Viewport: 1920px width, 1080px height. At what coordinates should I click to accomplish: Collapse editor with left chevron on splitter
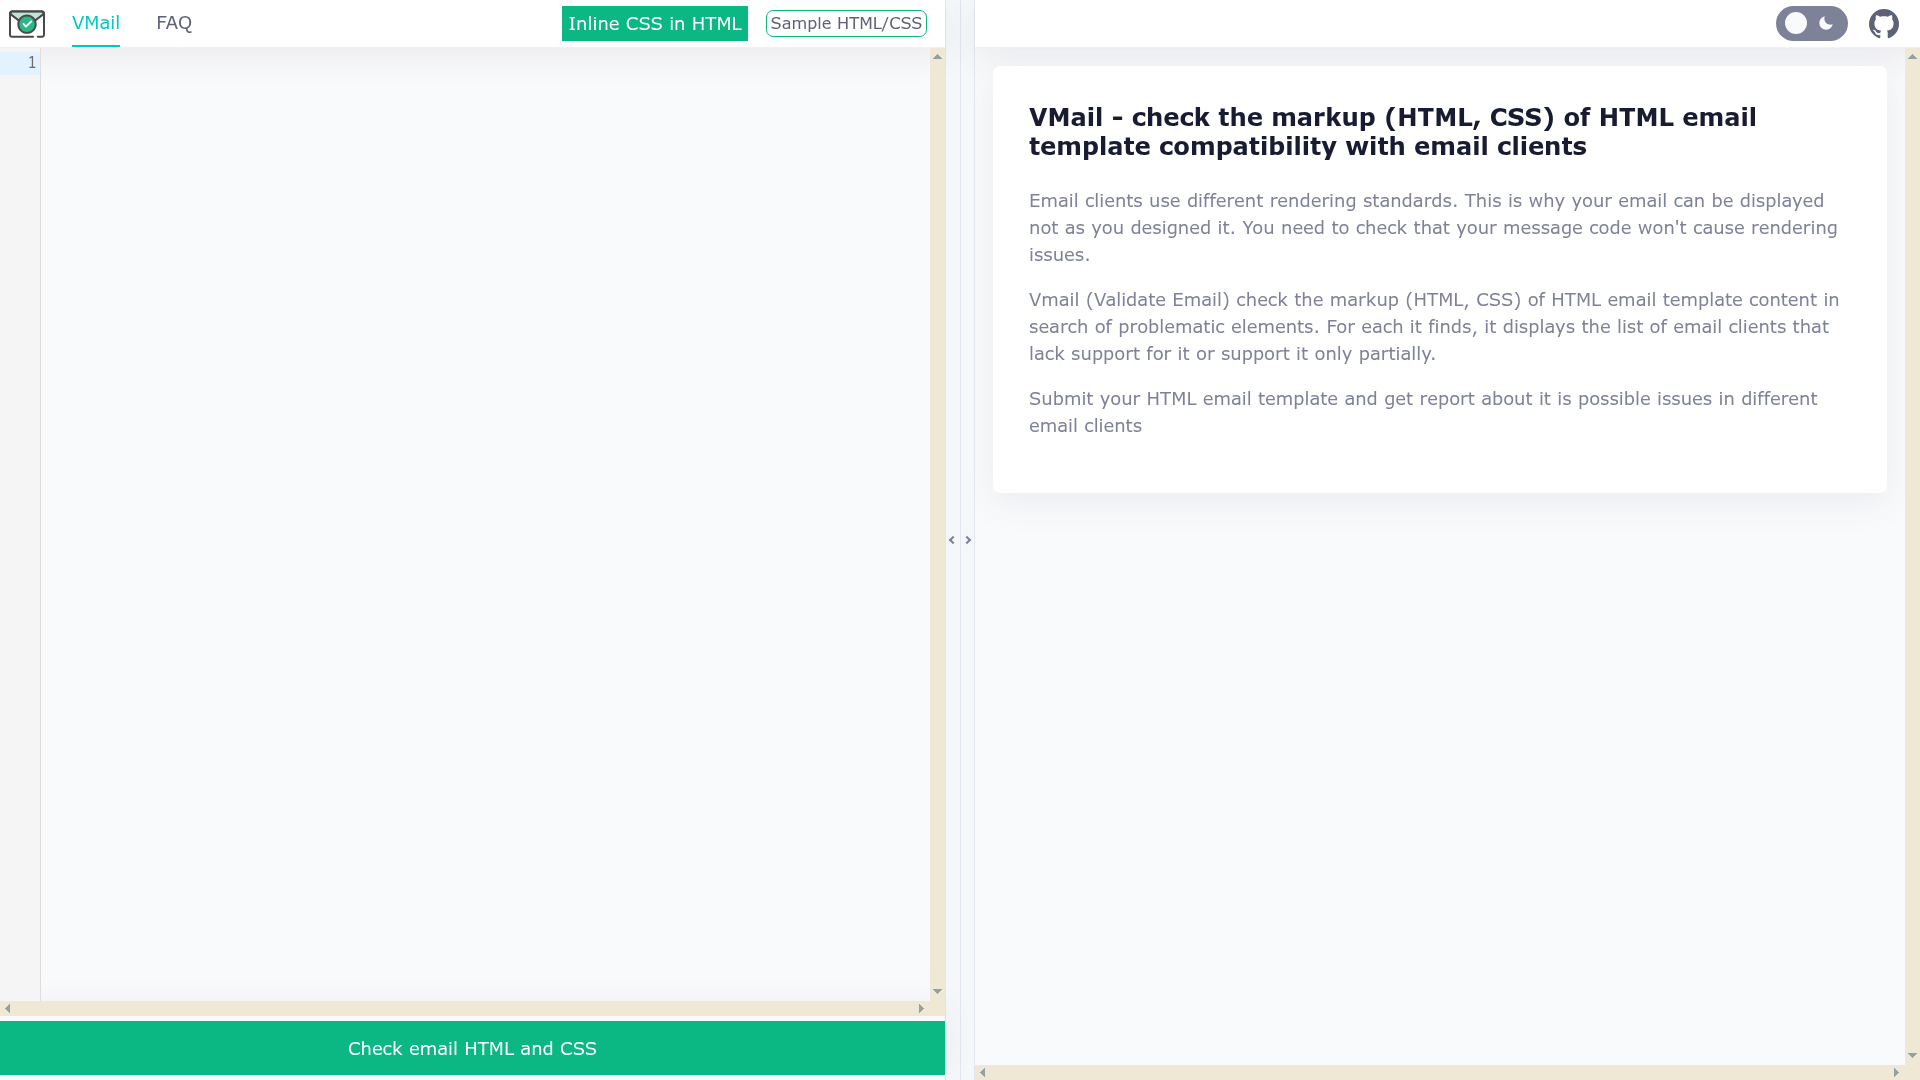click(952, 540)
